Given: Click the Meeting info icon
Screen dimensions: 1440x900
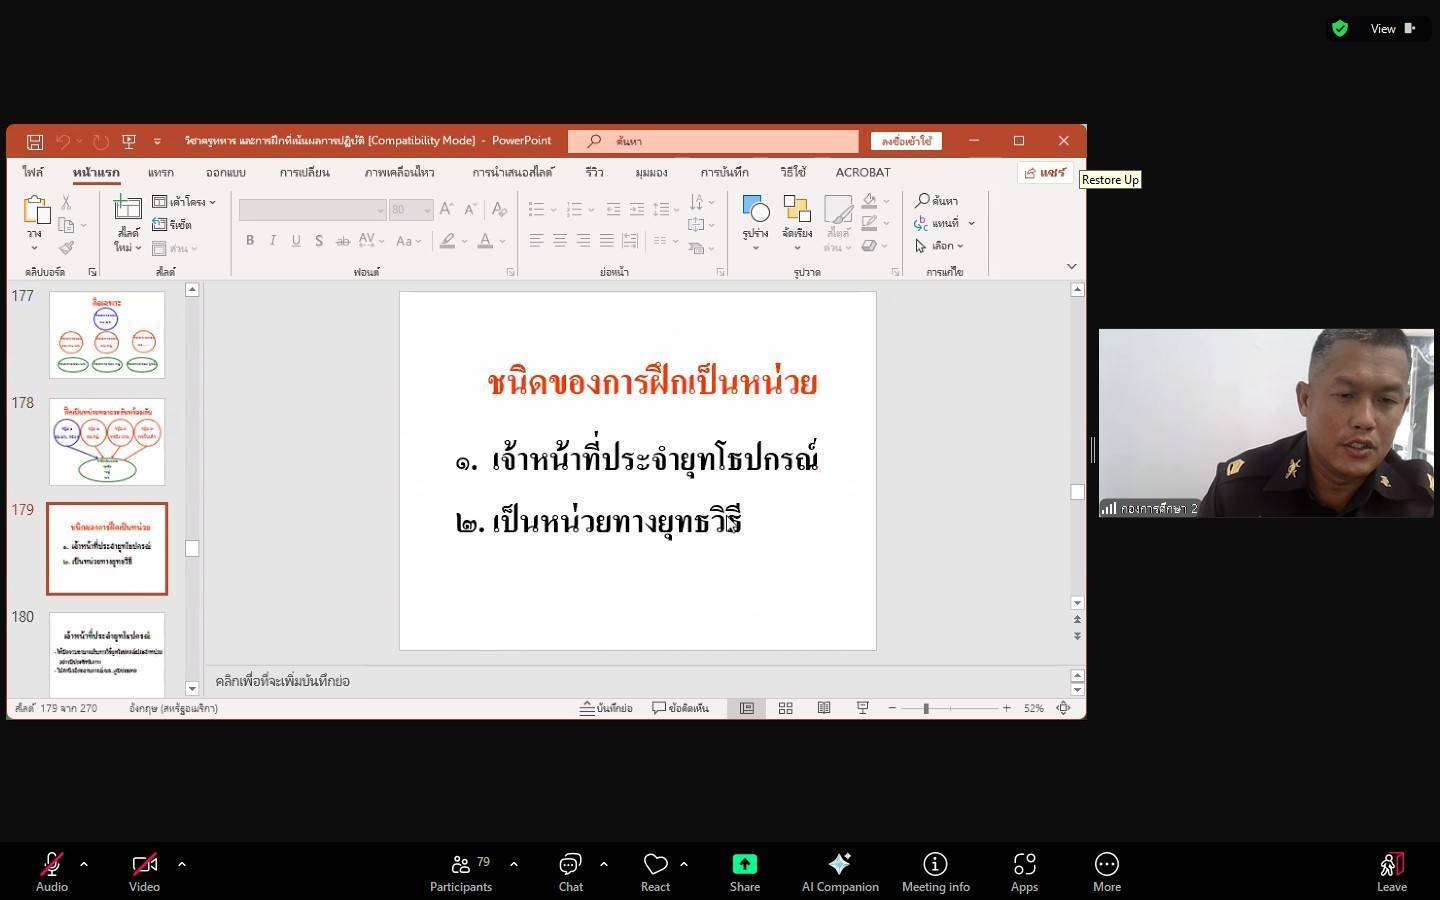Looking at the screenshot, I should coord(935,865).
